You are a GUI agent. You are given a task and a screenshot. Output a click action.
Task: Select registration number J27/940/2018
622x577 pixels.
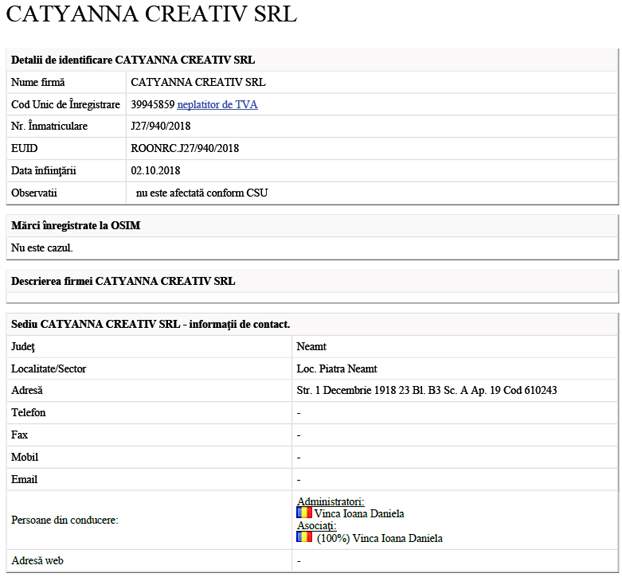click(161, 126)
